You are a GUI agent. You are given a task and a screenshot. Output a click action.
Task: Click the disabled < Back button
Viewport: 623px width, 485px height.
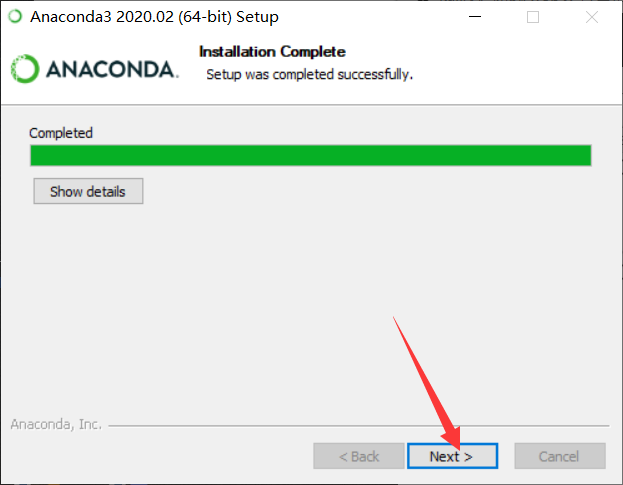pyautogui.click(x=359, y=456)
